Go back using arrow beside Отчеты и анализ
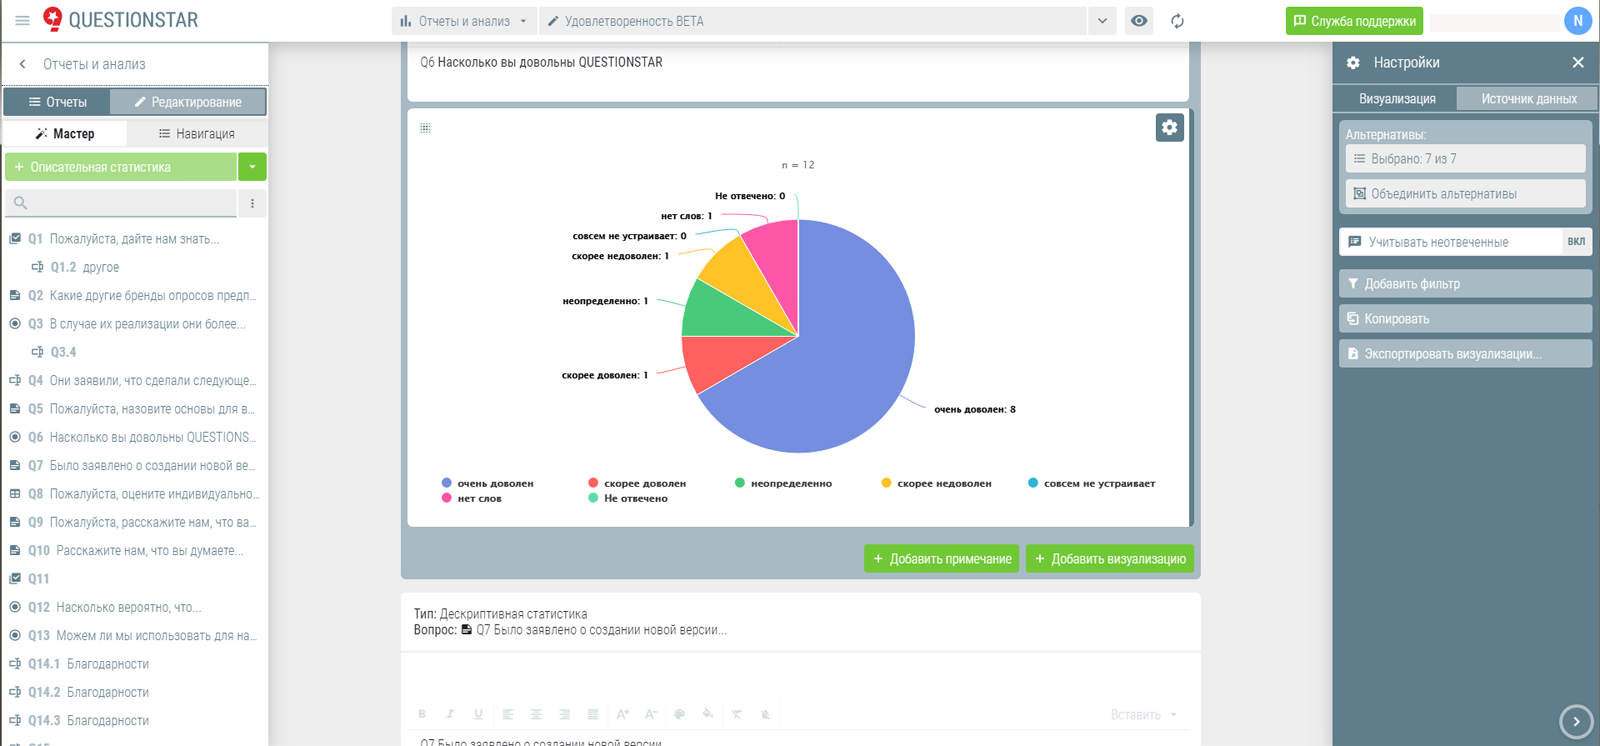This screenshot has height=746, width=1600. click(22, 64)
